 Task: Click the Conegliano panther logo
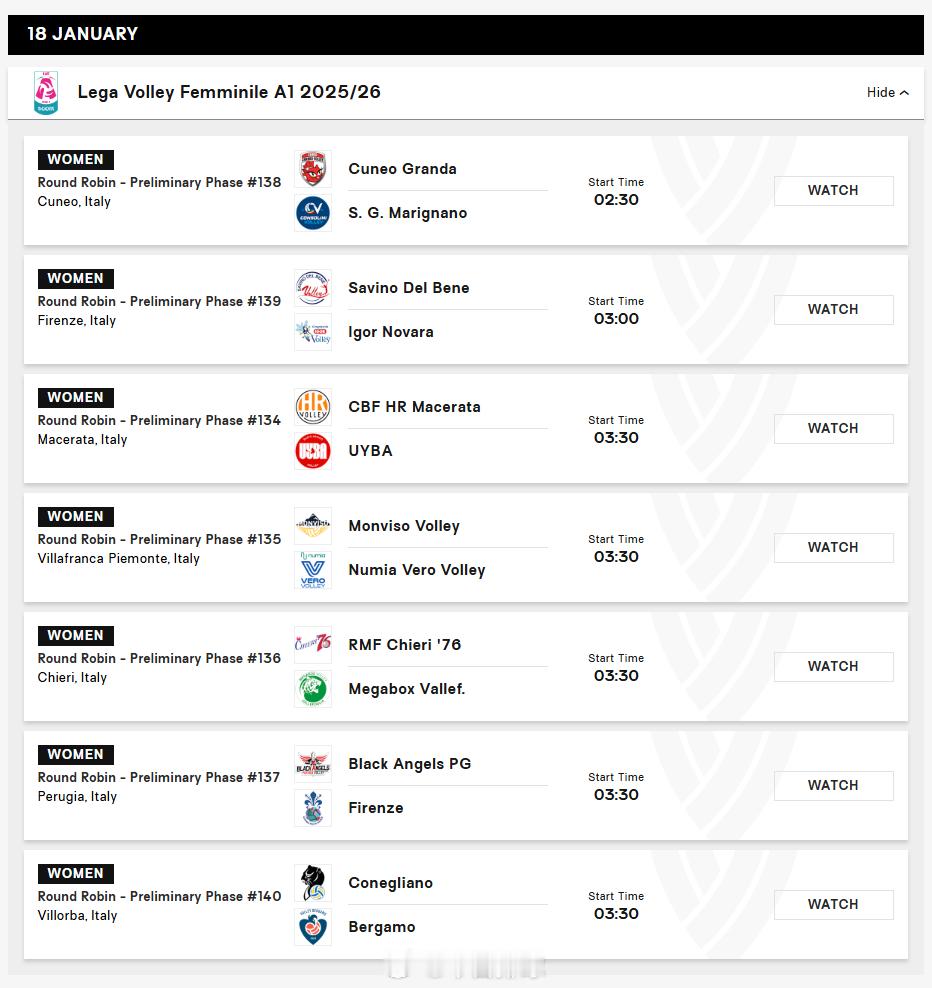tap(313, 883)
